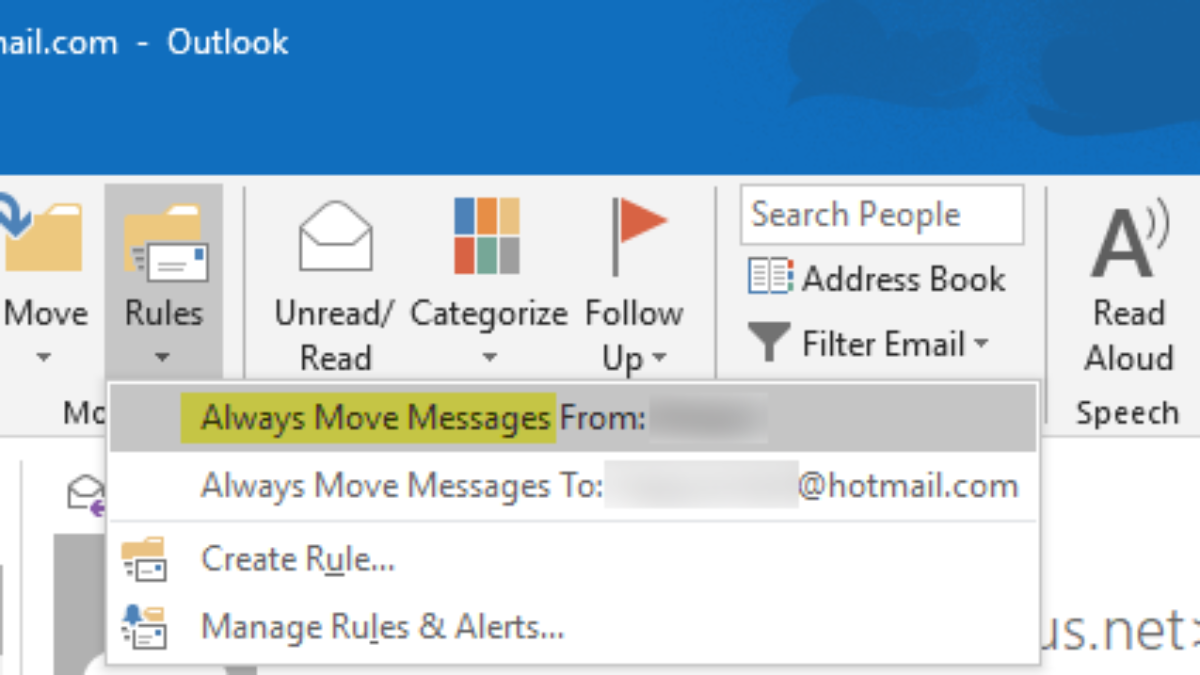The height and width of the screenshot is (675, 1200).
Task: Open Manage Rules & Alerts... entry
Action: [382, 628]
